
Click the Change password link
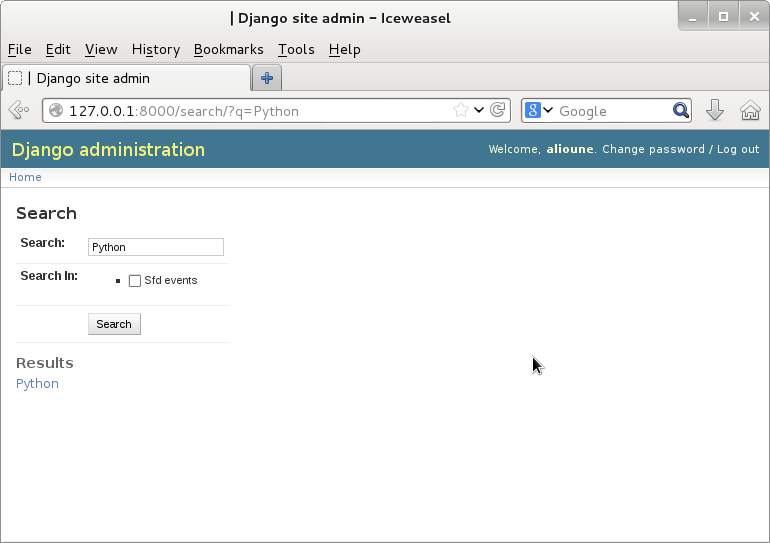coord(653,149)
